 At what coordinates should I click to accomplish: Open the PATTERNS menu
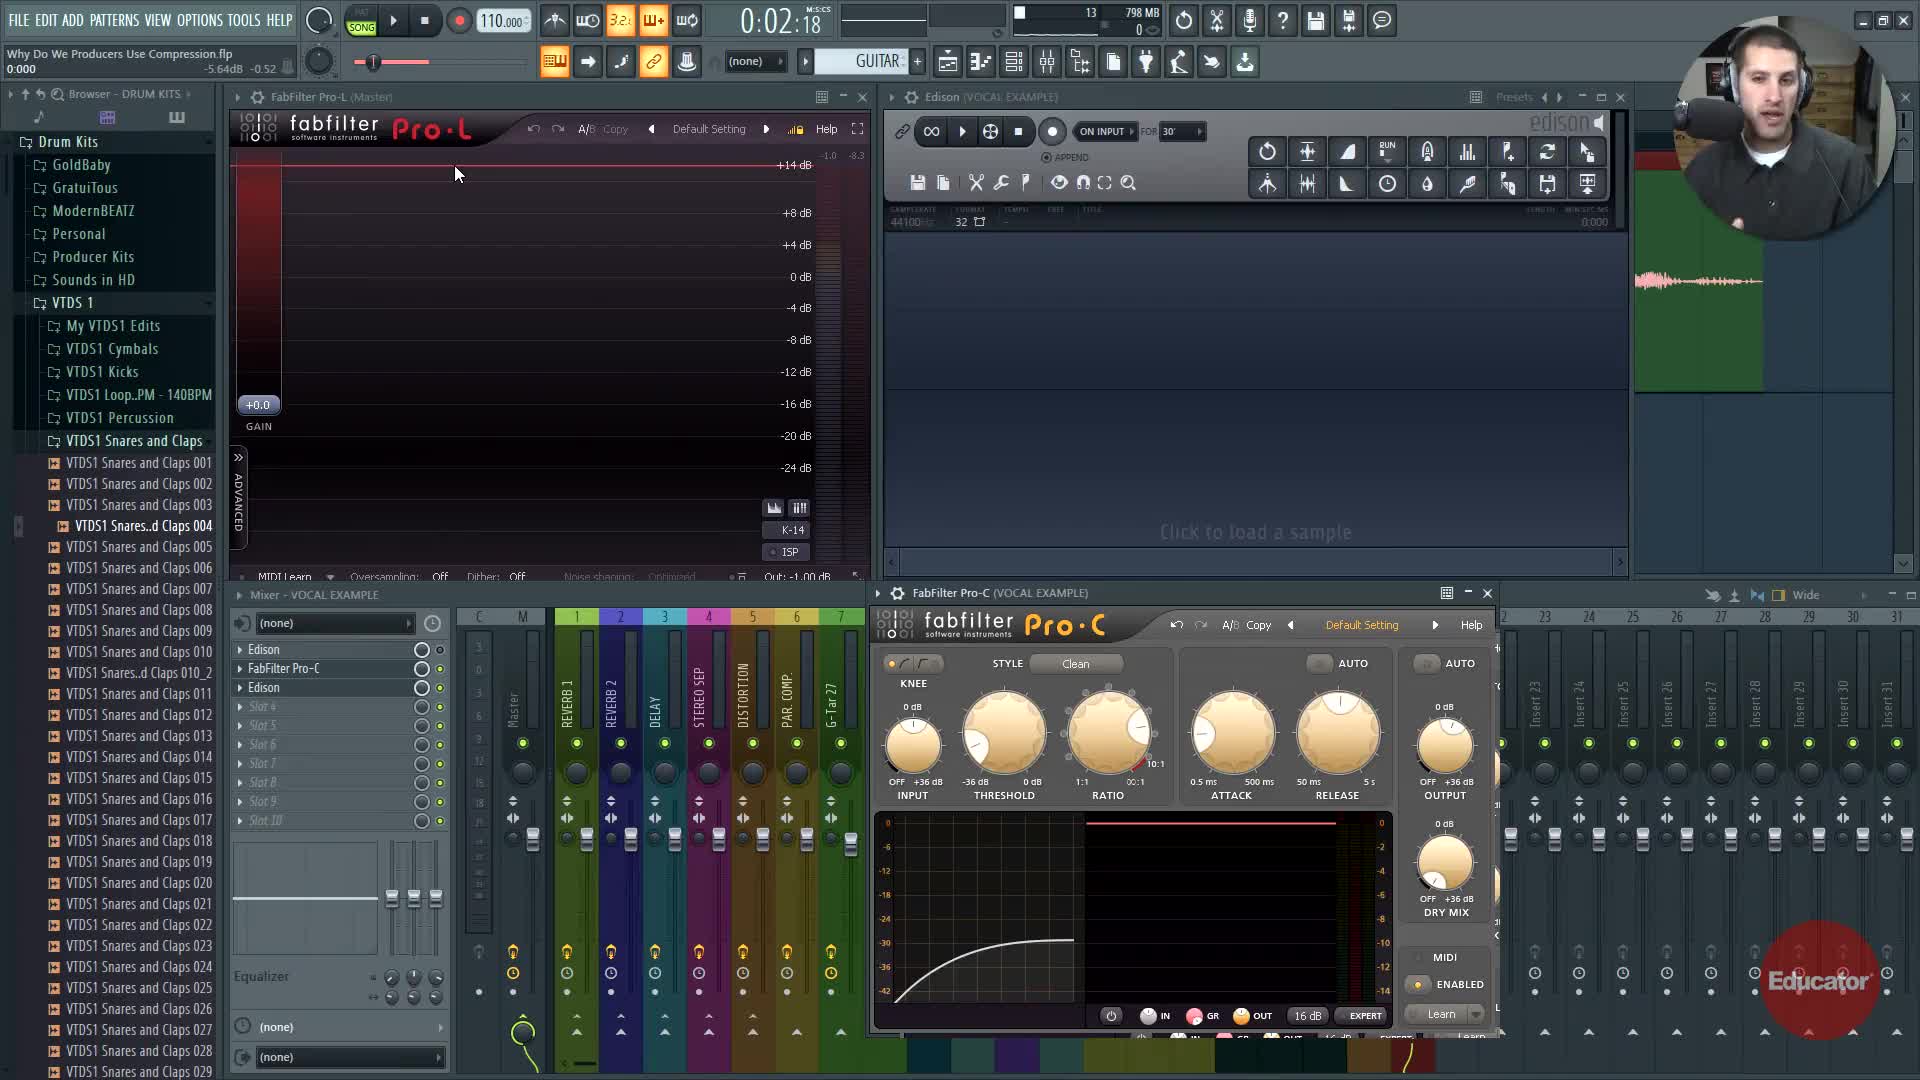tap(114, 19)
